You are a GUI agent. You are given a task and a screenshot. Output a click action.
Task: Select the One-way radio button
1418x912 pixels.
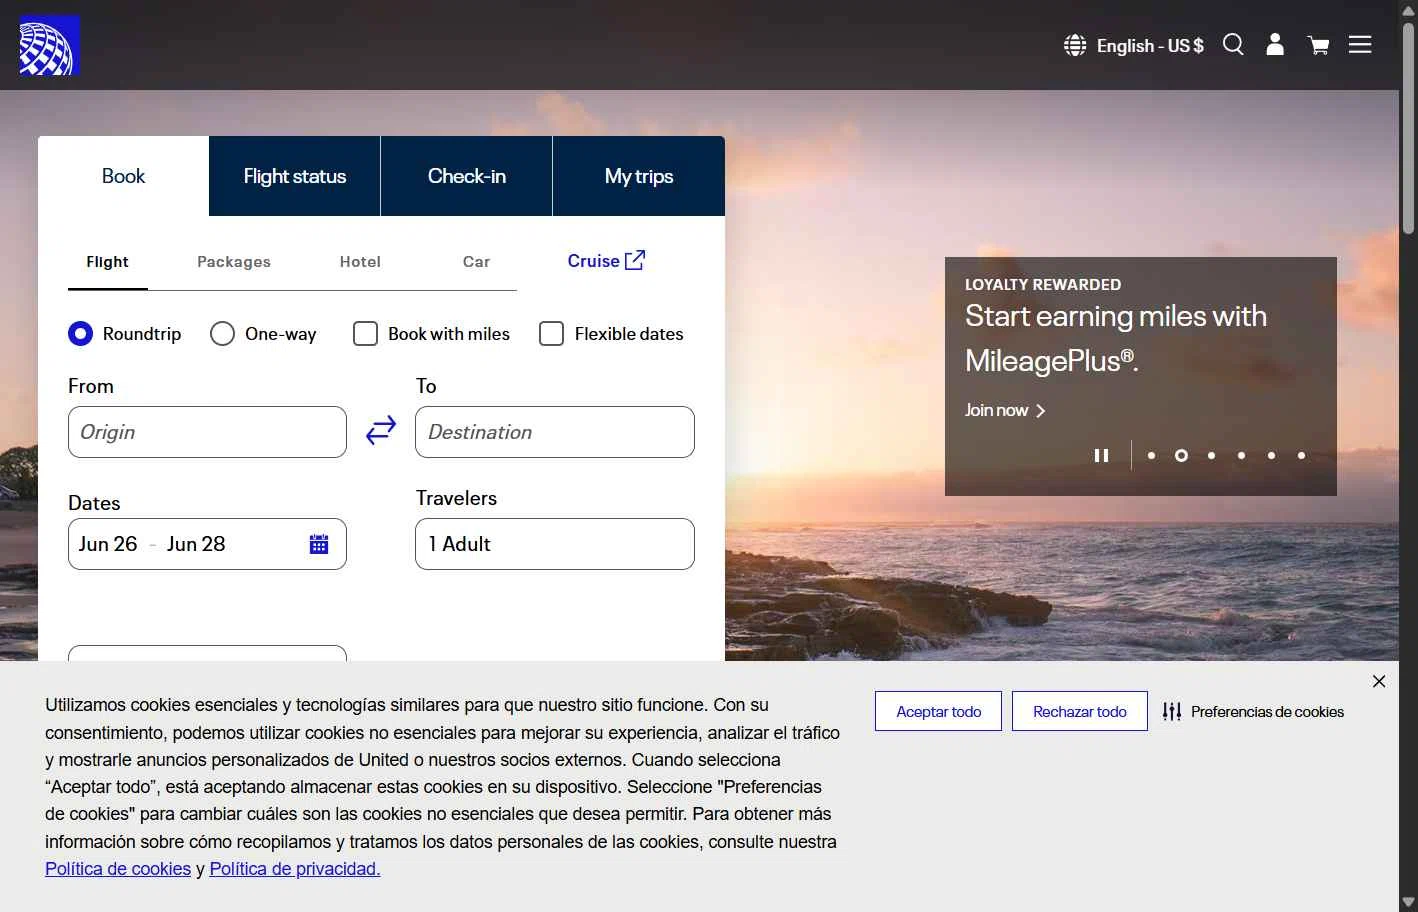pyautogui.click(x=222, y=333)
